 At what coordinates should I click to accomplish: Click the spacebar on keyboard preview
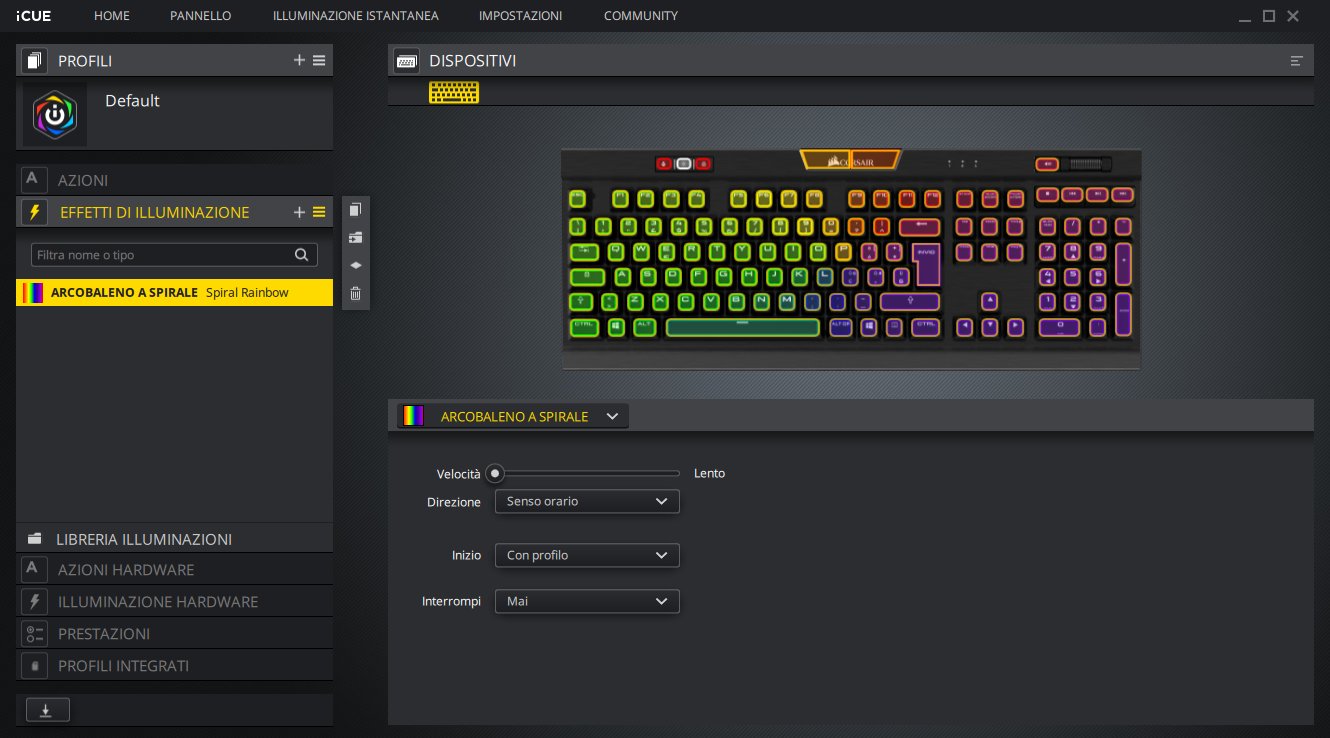point(742,327)
